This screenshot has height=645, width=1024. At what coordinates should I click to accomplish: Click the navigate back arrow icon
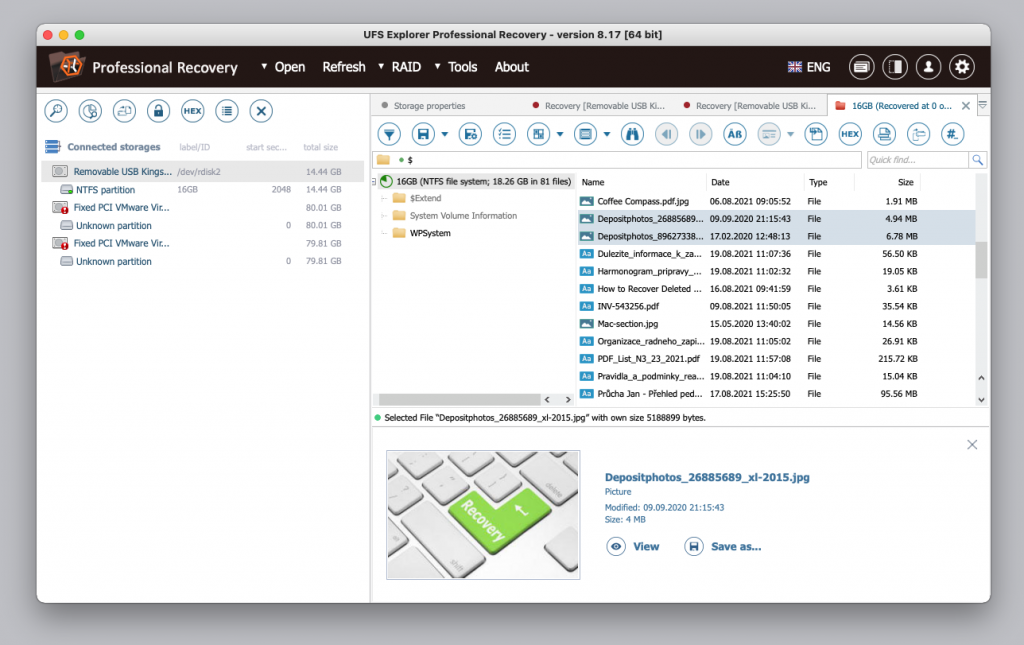pos(667,133)
